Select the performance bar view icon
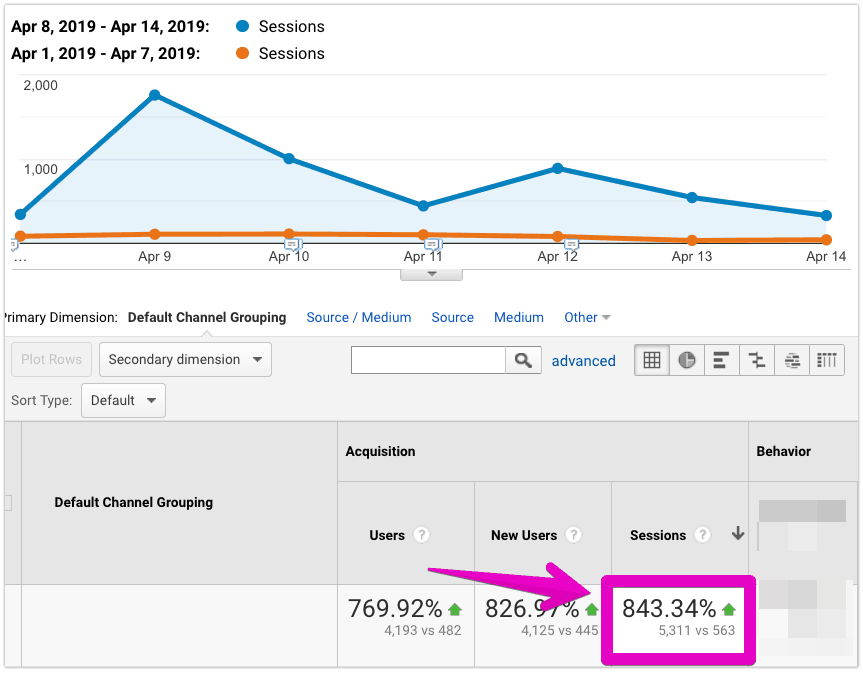The height and width of the screenshot is (674, 863). click(x=721, y=360)
